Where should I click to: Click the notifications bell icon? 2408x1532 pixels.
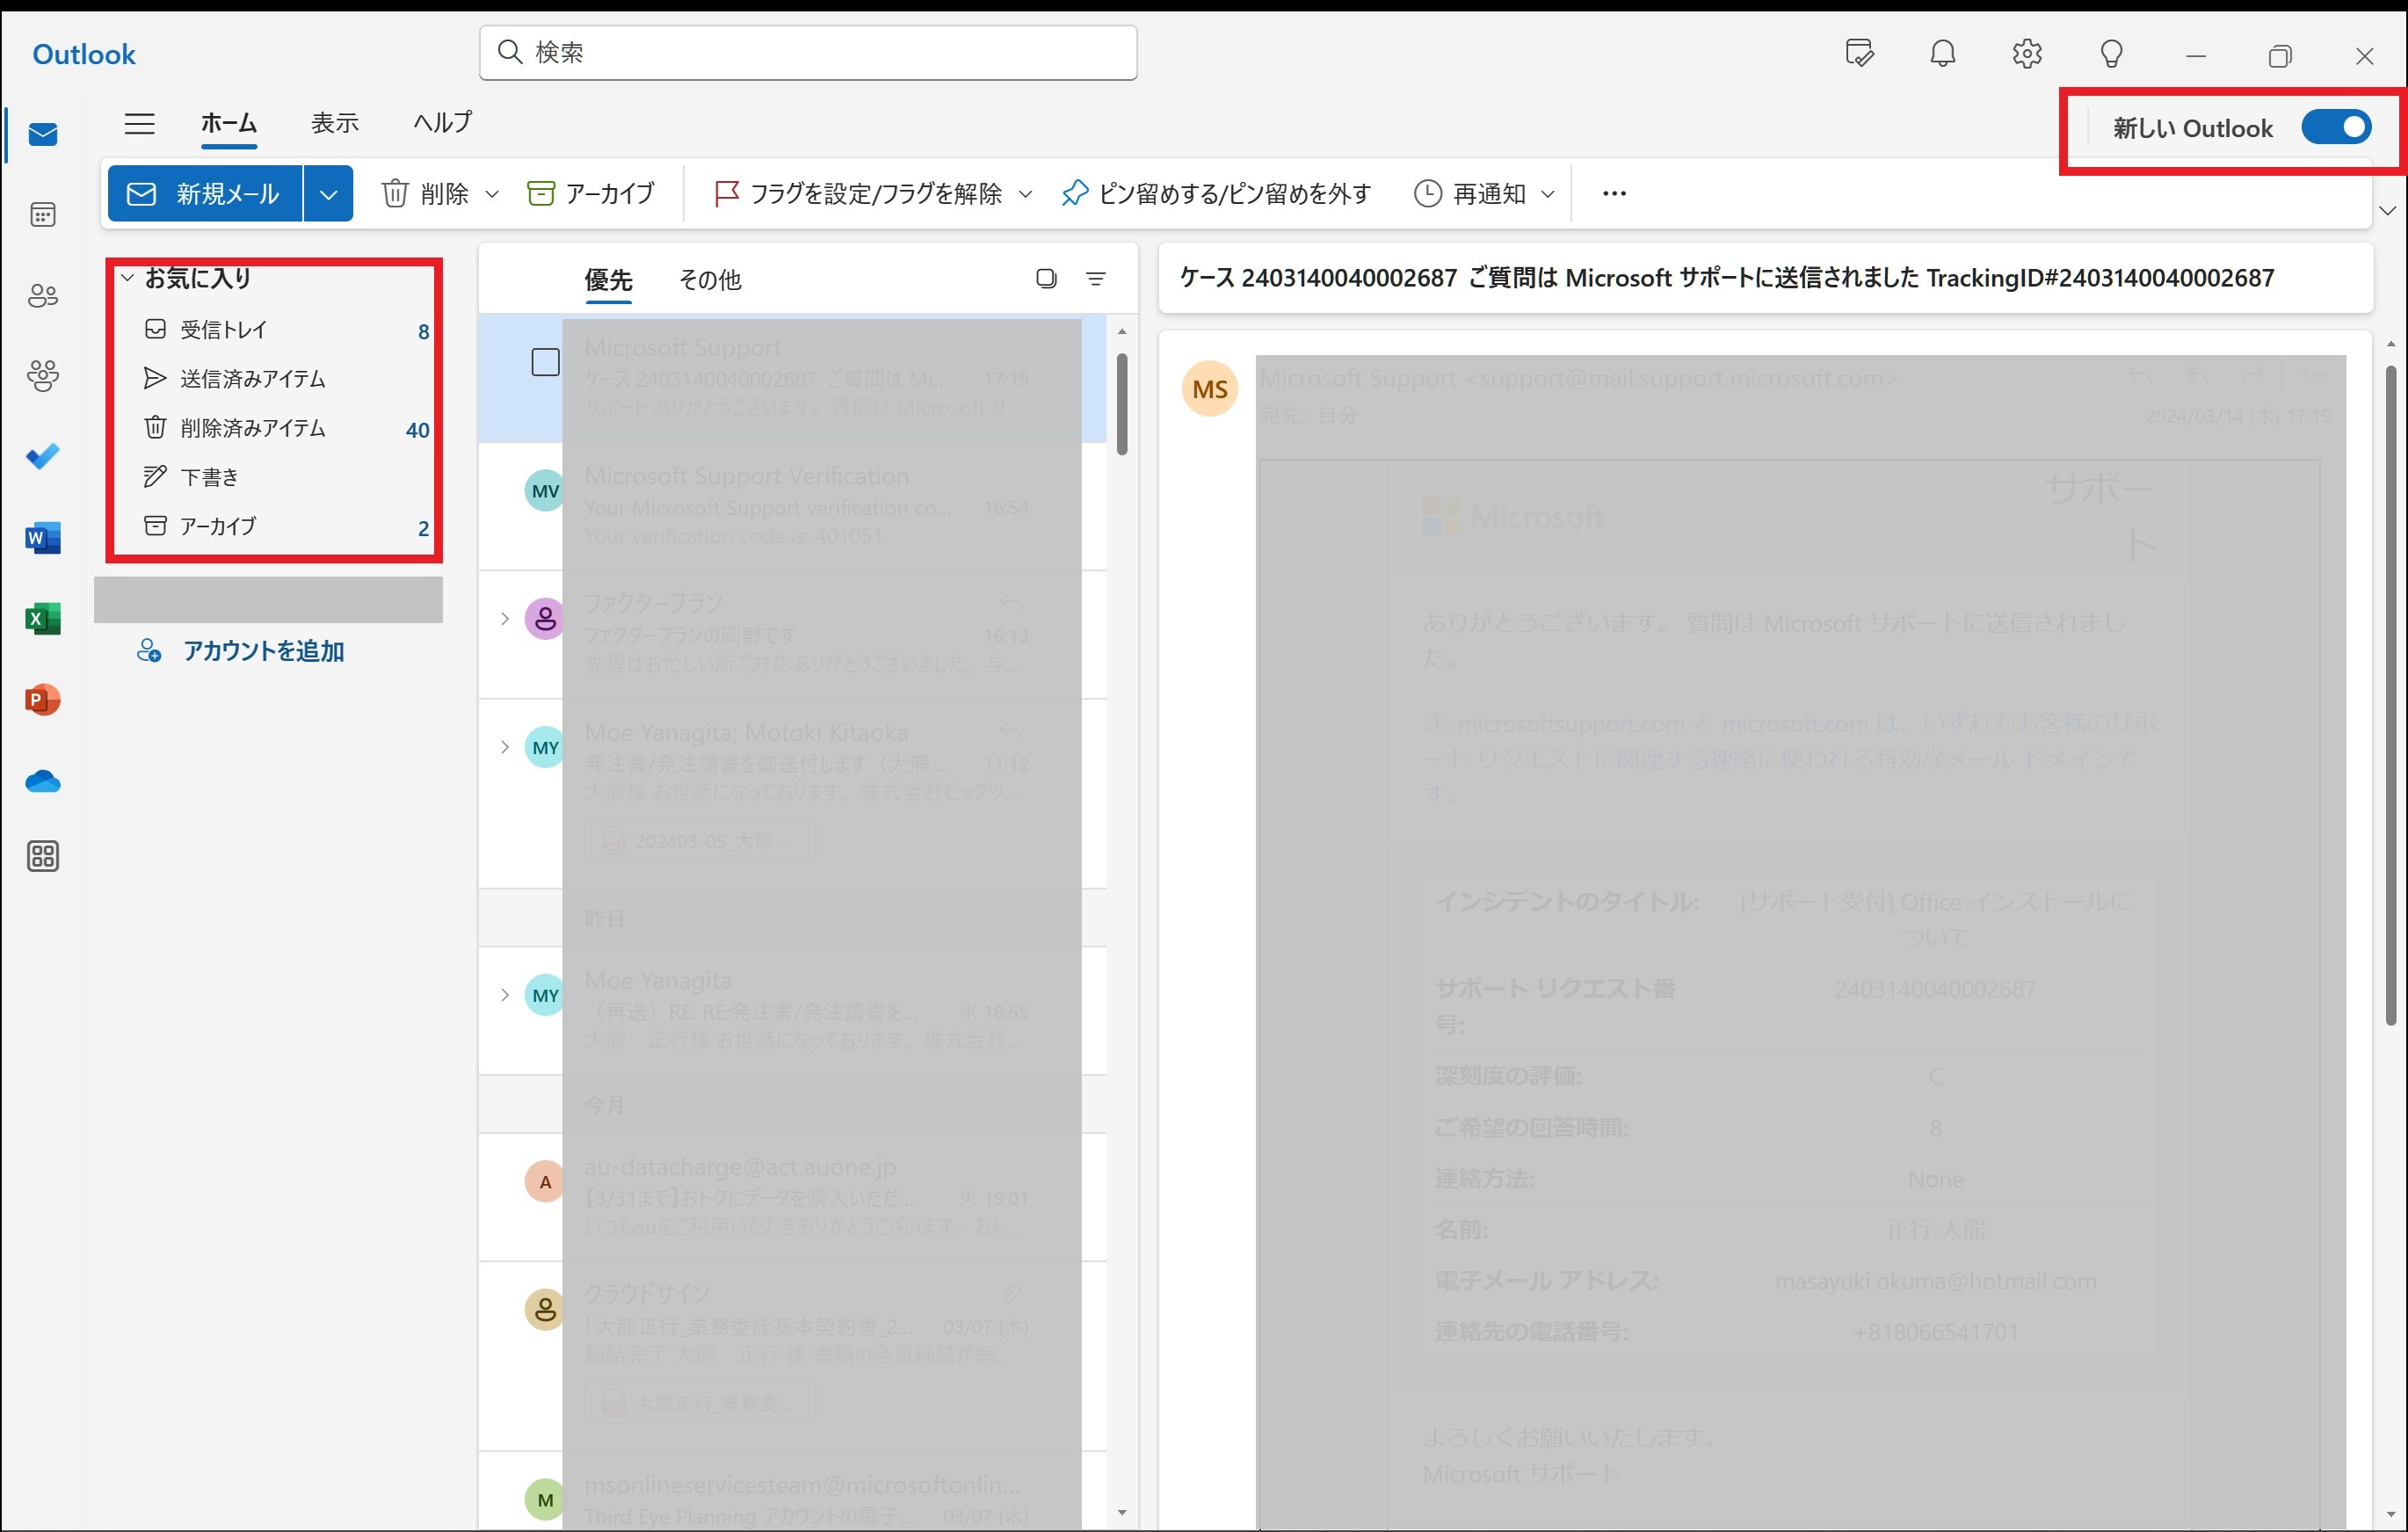pos(1942,54)
